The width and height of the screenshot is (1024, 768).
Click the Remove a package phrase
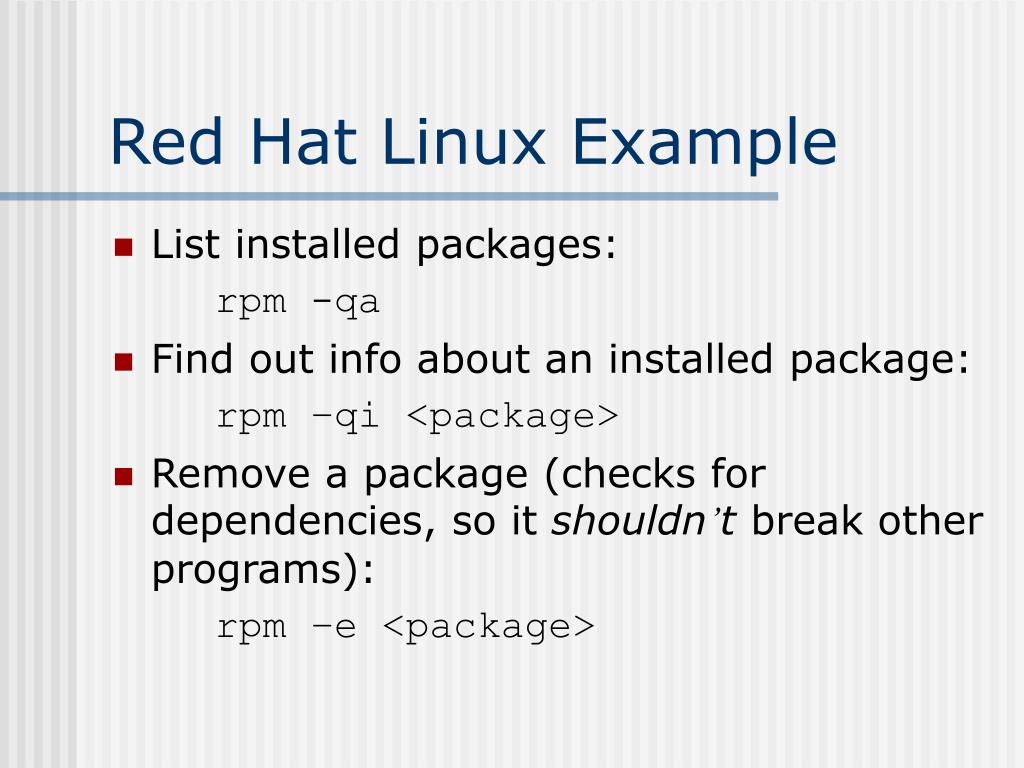(340, 475)
